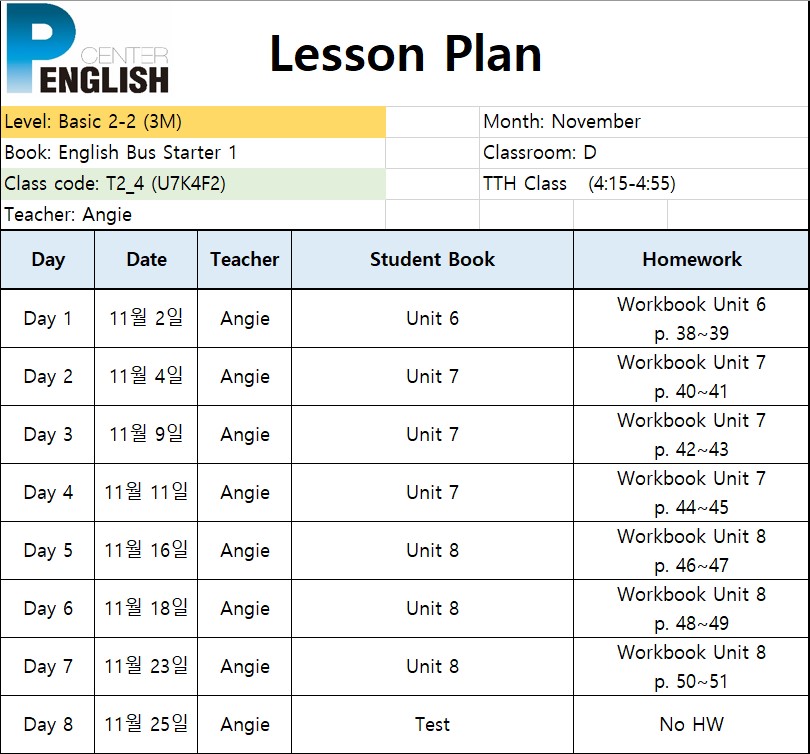Select the Student Book column header
This screenshot has height=754, width=810.
[x=432, y=259]
